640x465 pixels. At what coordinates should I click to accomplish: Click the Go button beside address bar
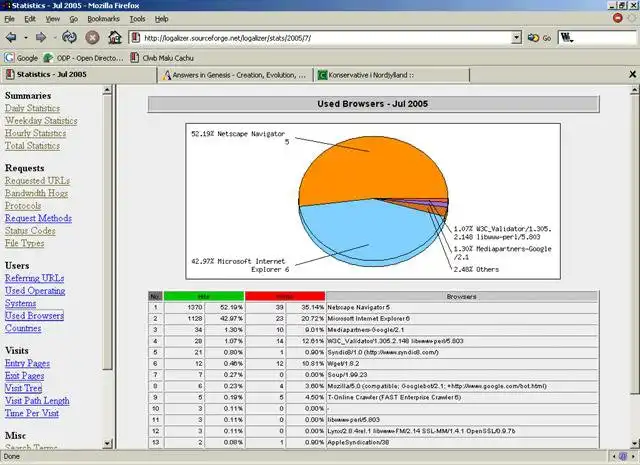539,38
